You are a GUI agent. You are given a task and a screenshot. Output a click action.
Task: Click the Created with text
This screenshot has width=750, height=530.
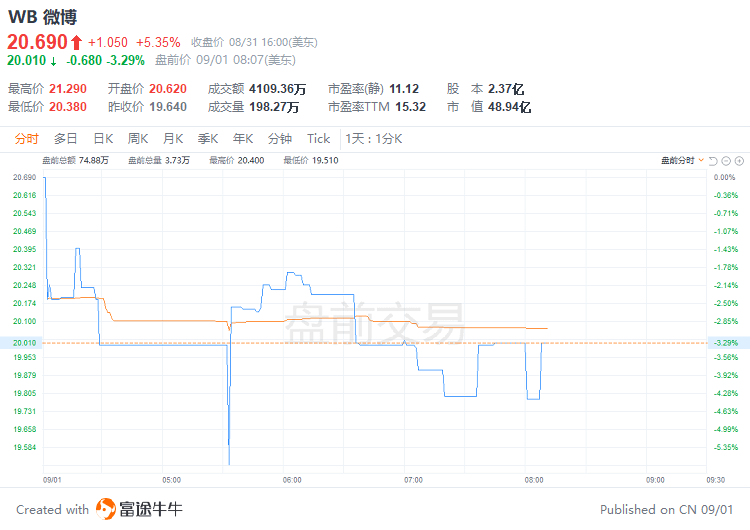click(x=53, y=509)
